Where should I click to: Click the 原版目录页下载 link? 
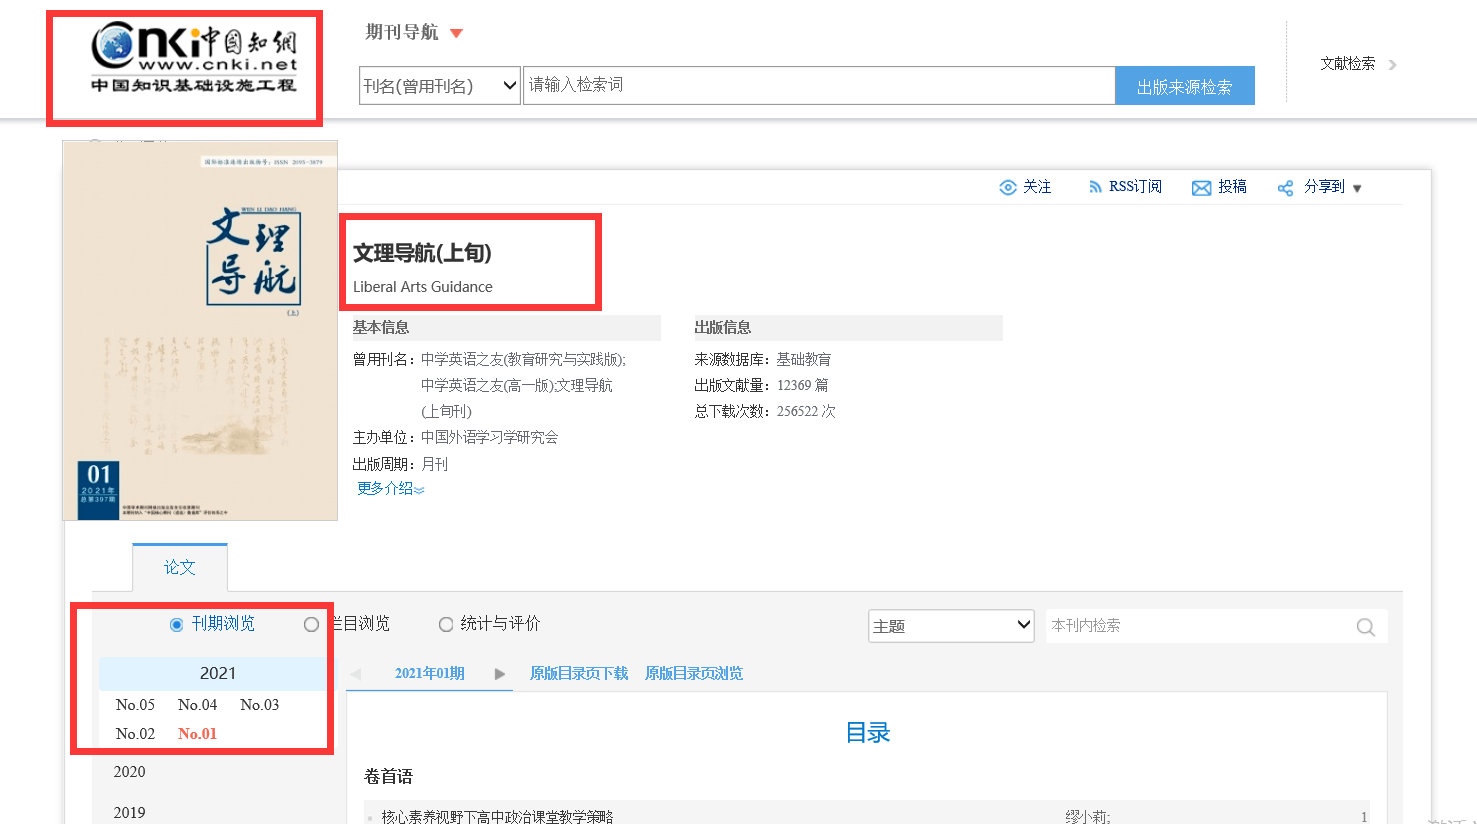click(x=579, y=673)
